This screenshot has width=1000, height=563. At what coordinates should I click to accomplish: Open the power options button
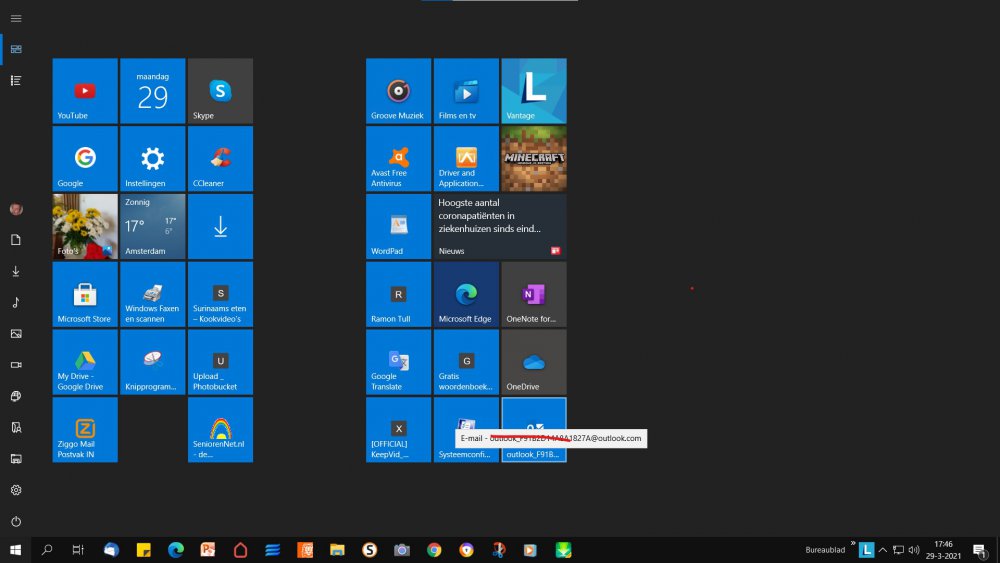point(16,521)
